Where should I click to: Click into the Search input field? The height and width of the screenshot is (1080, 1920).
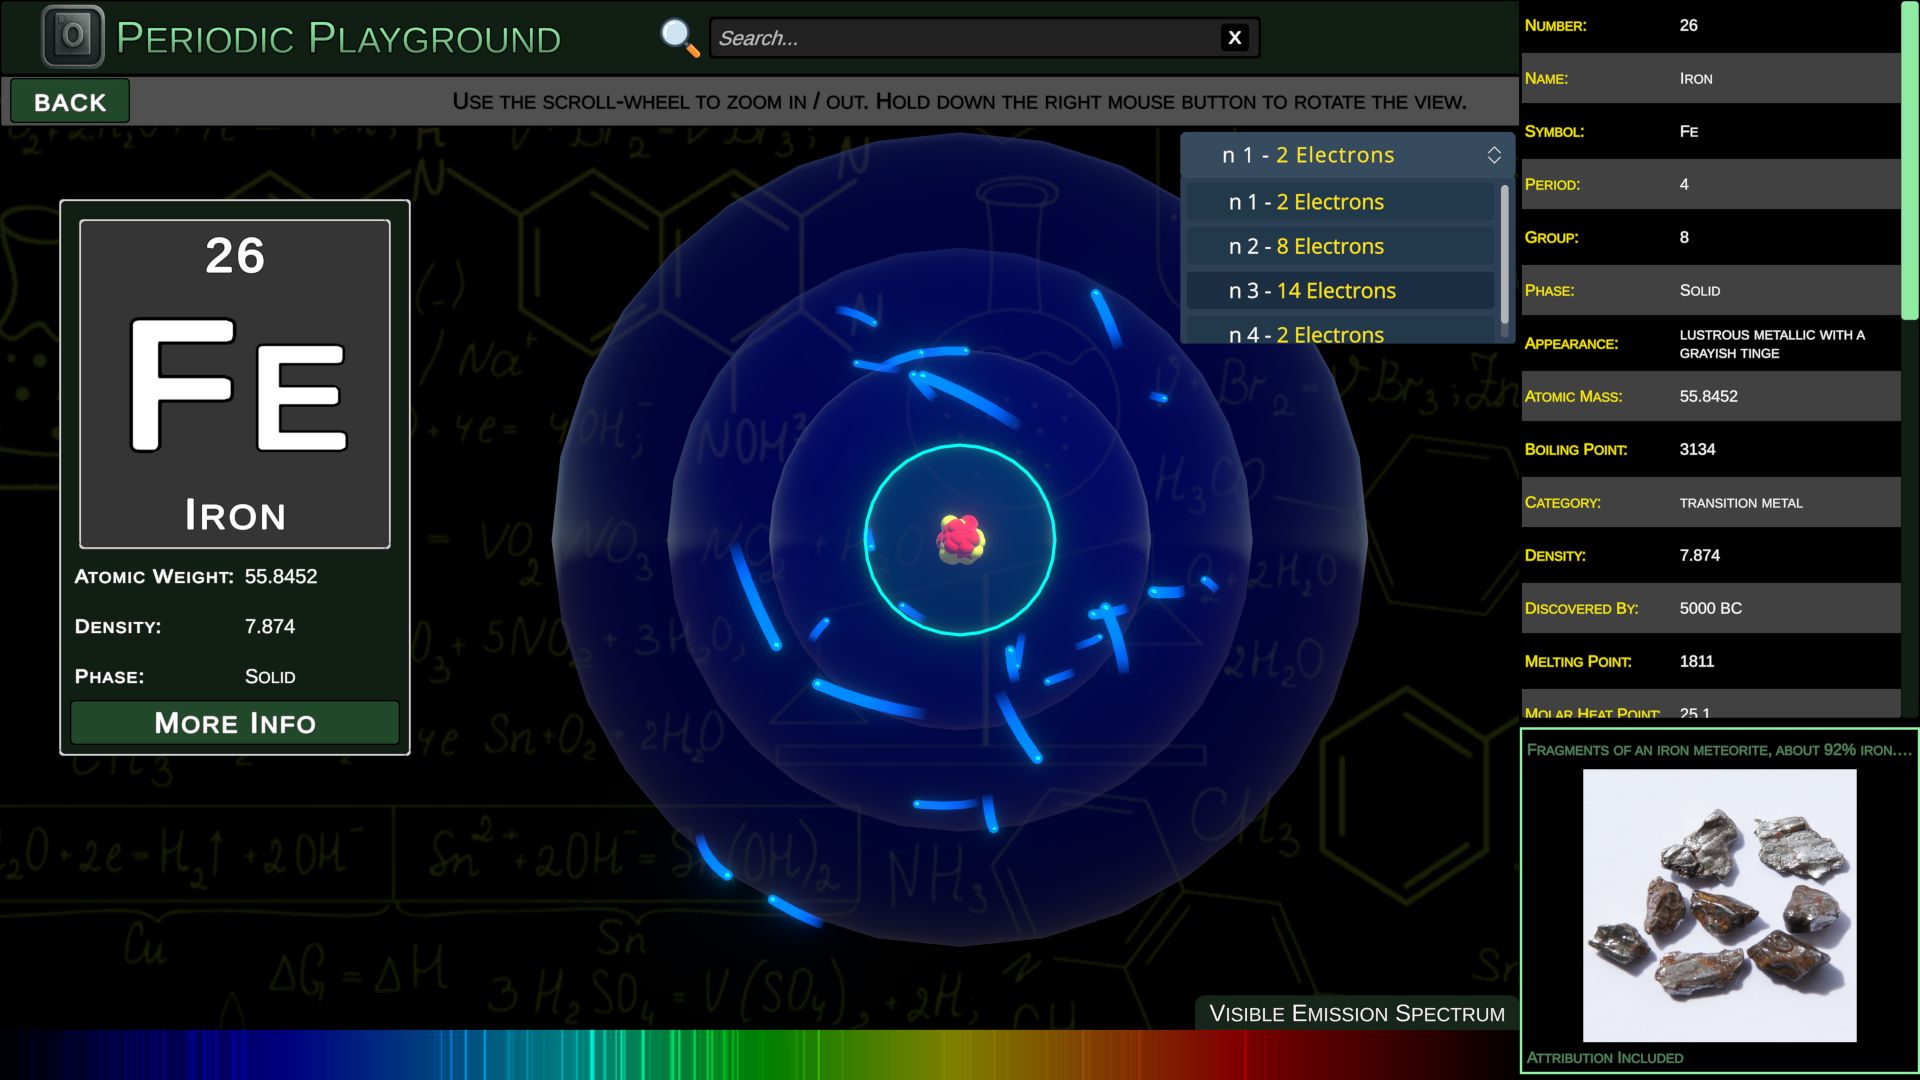965,38
